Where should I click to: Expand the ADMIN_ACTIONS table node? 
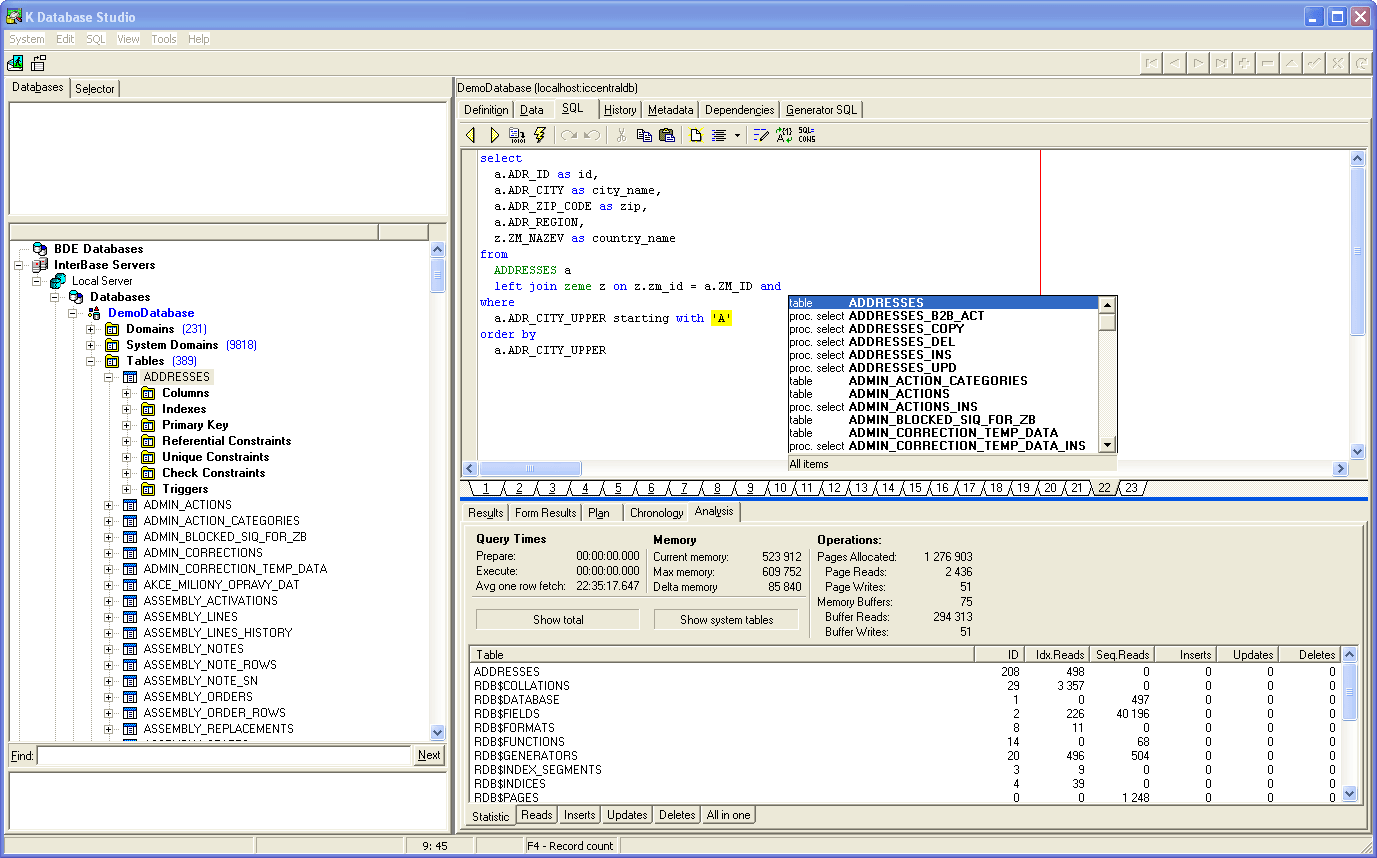click(109, 505)
